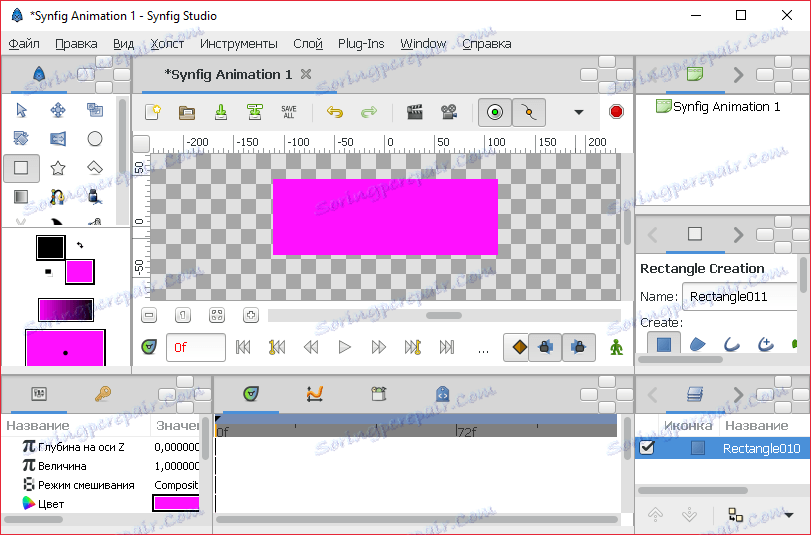Screen dimensions: 811x535
Task: Expand next tab arrow in Canvas Browser panel
Action: click(738, 75)
